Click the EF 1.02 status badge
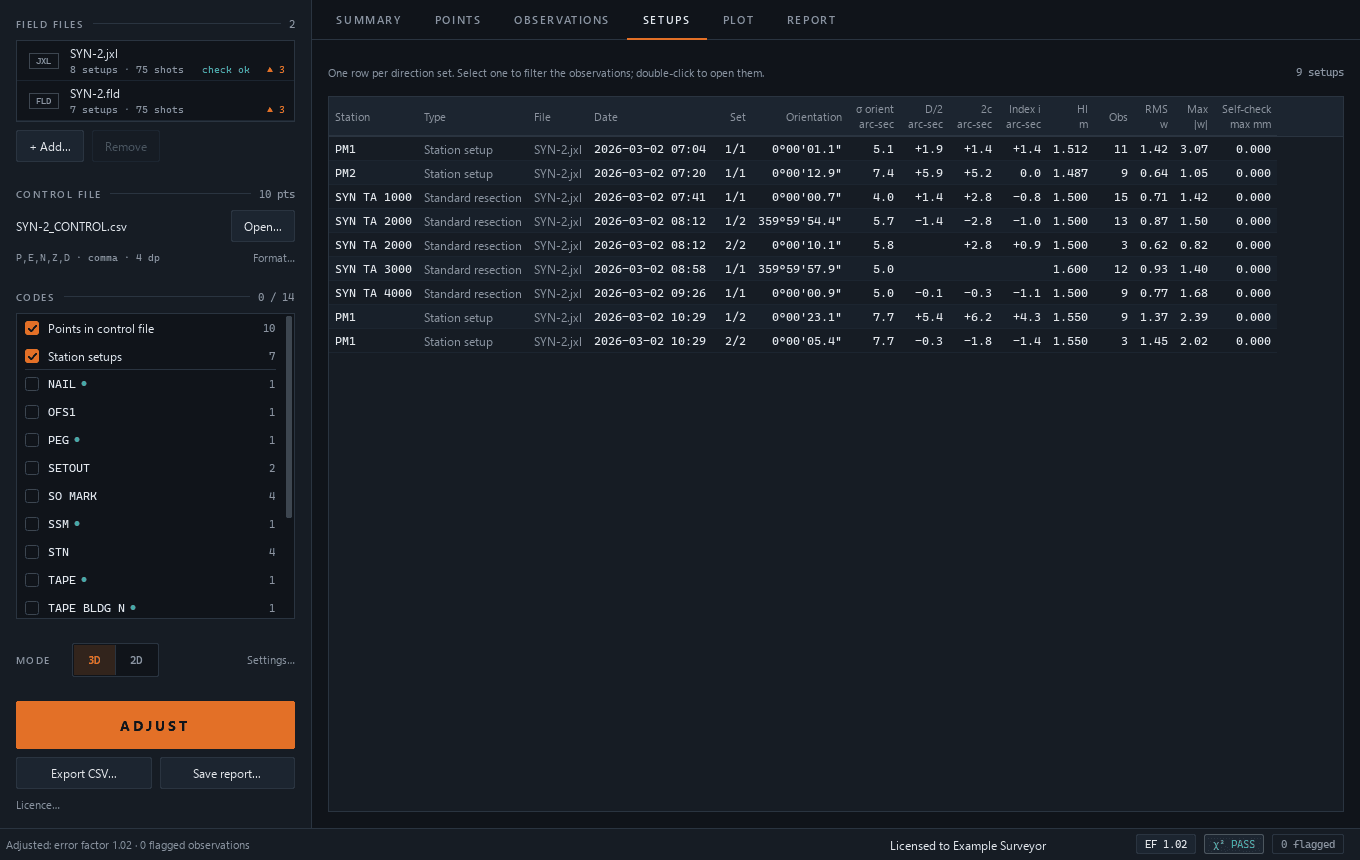1360x860 pixels. click(x=1166, y=844)
